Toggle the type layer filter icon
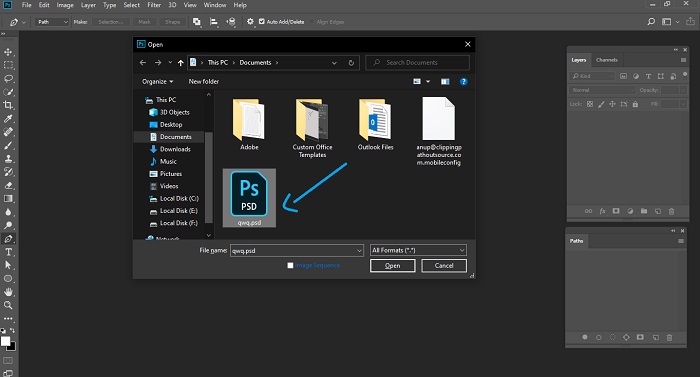This screenshot has width=700, height=377. click(x=648, y=76)
